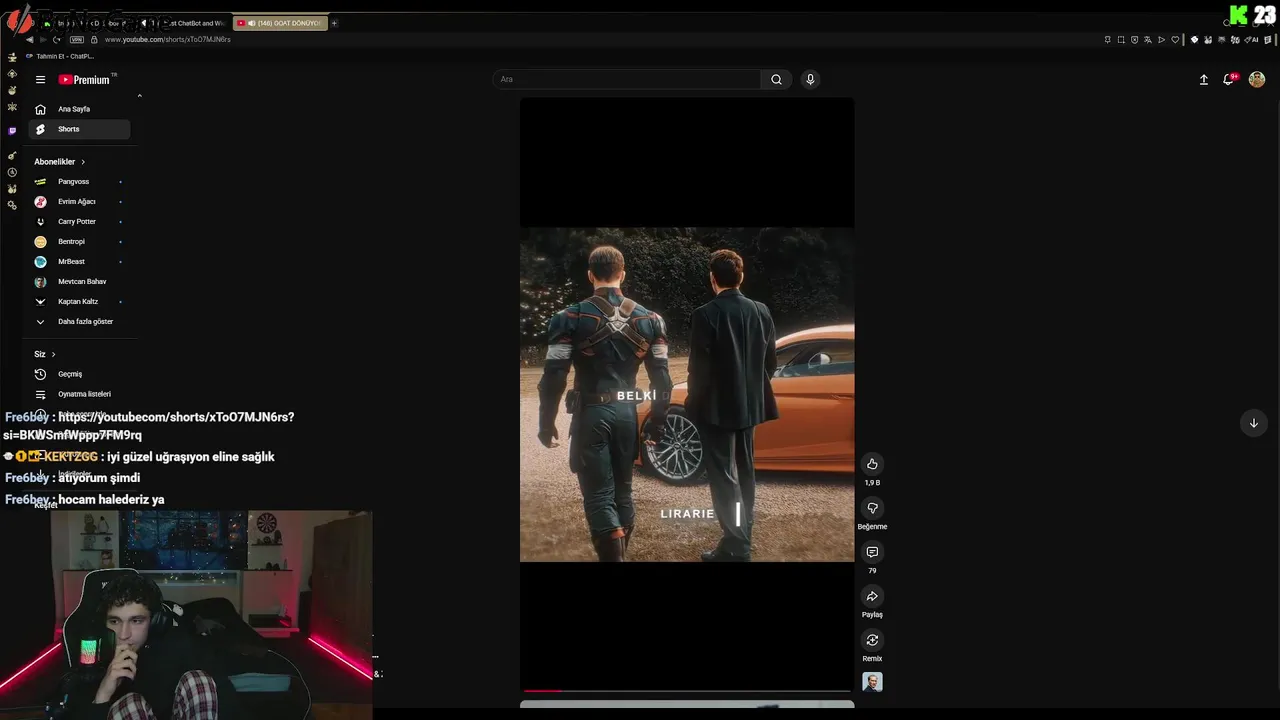Share the Short via Paylaş
The image size is (1280, 720).
pyautogui.click(x=872, y=596)
